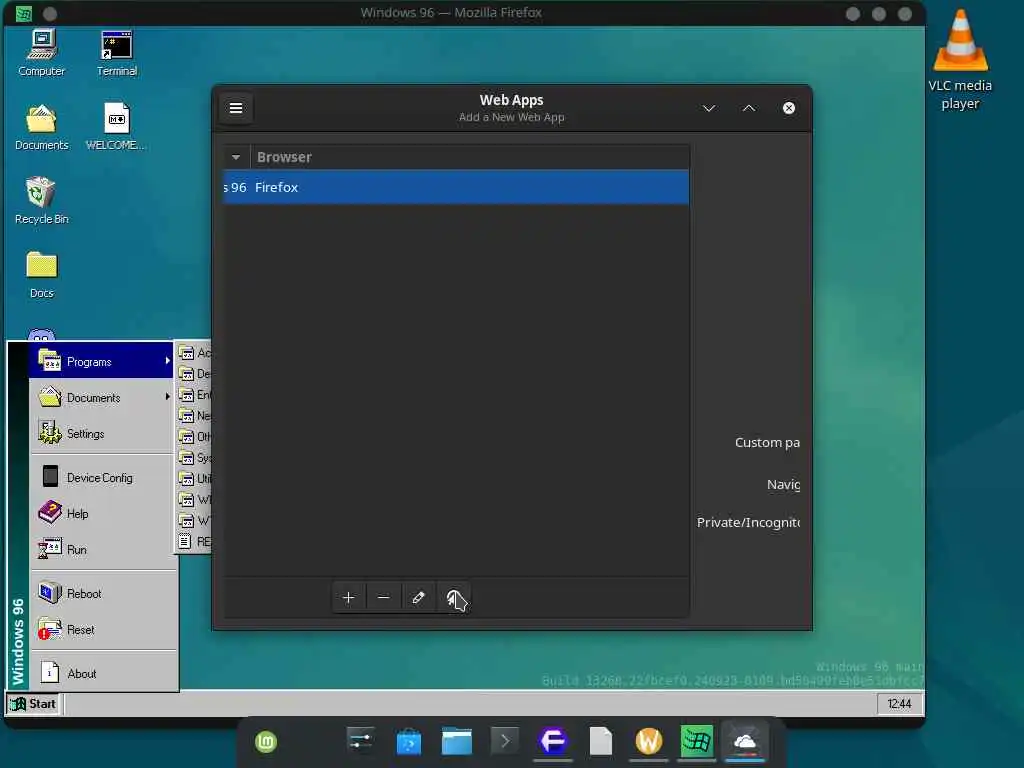Image resolution: width=1024 pixels, height=768 pixels.
Task: Click the Windows 96 Start button
Action: tap(33, 704)
